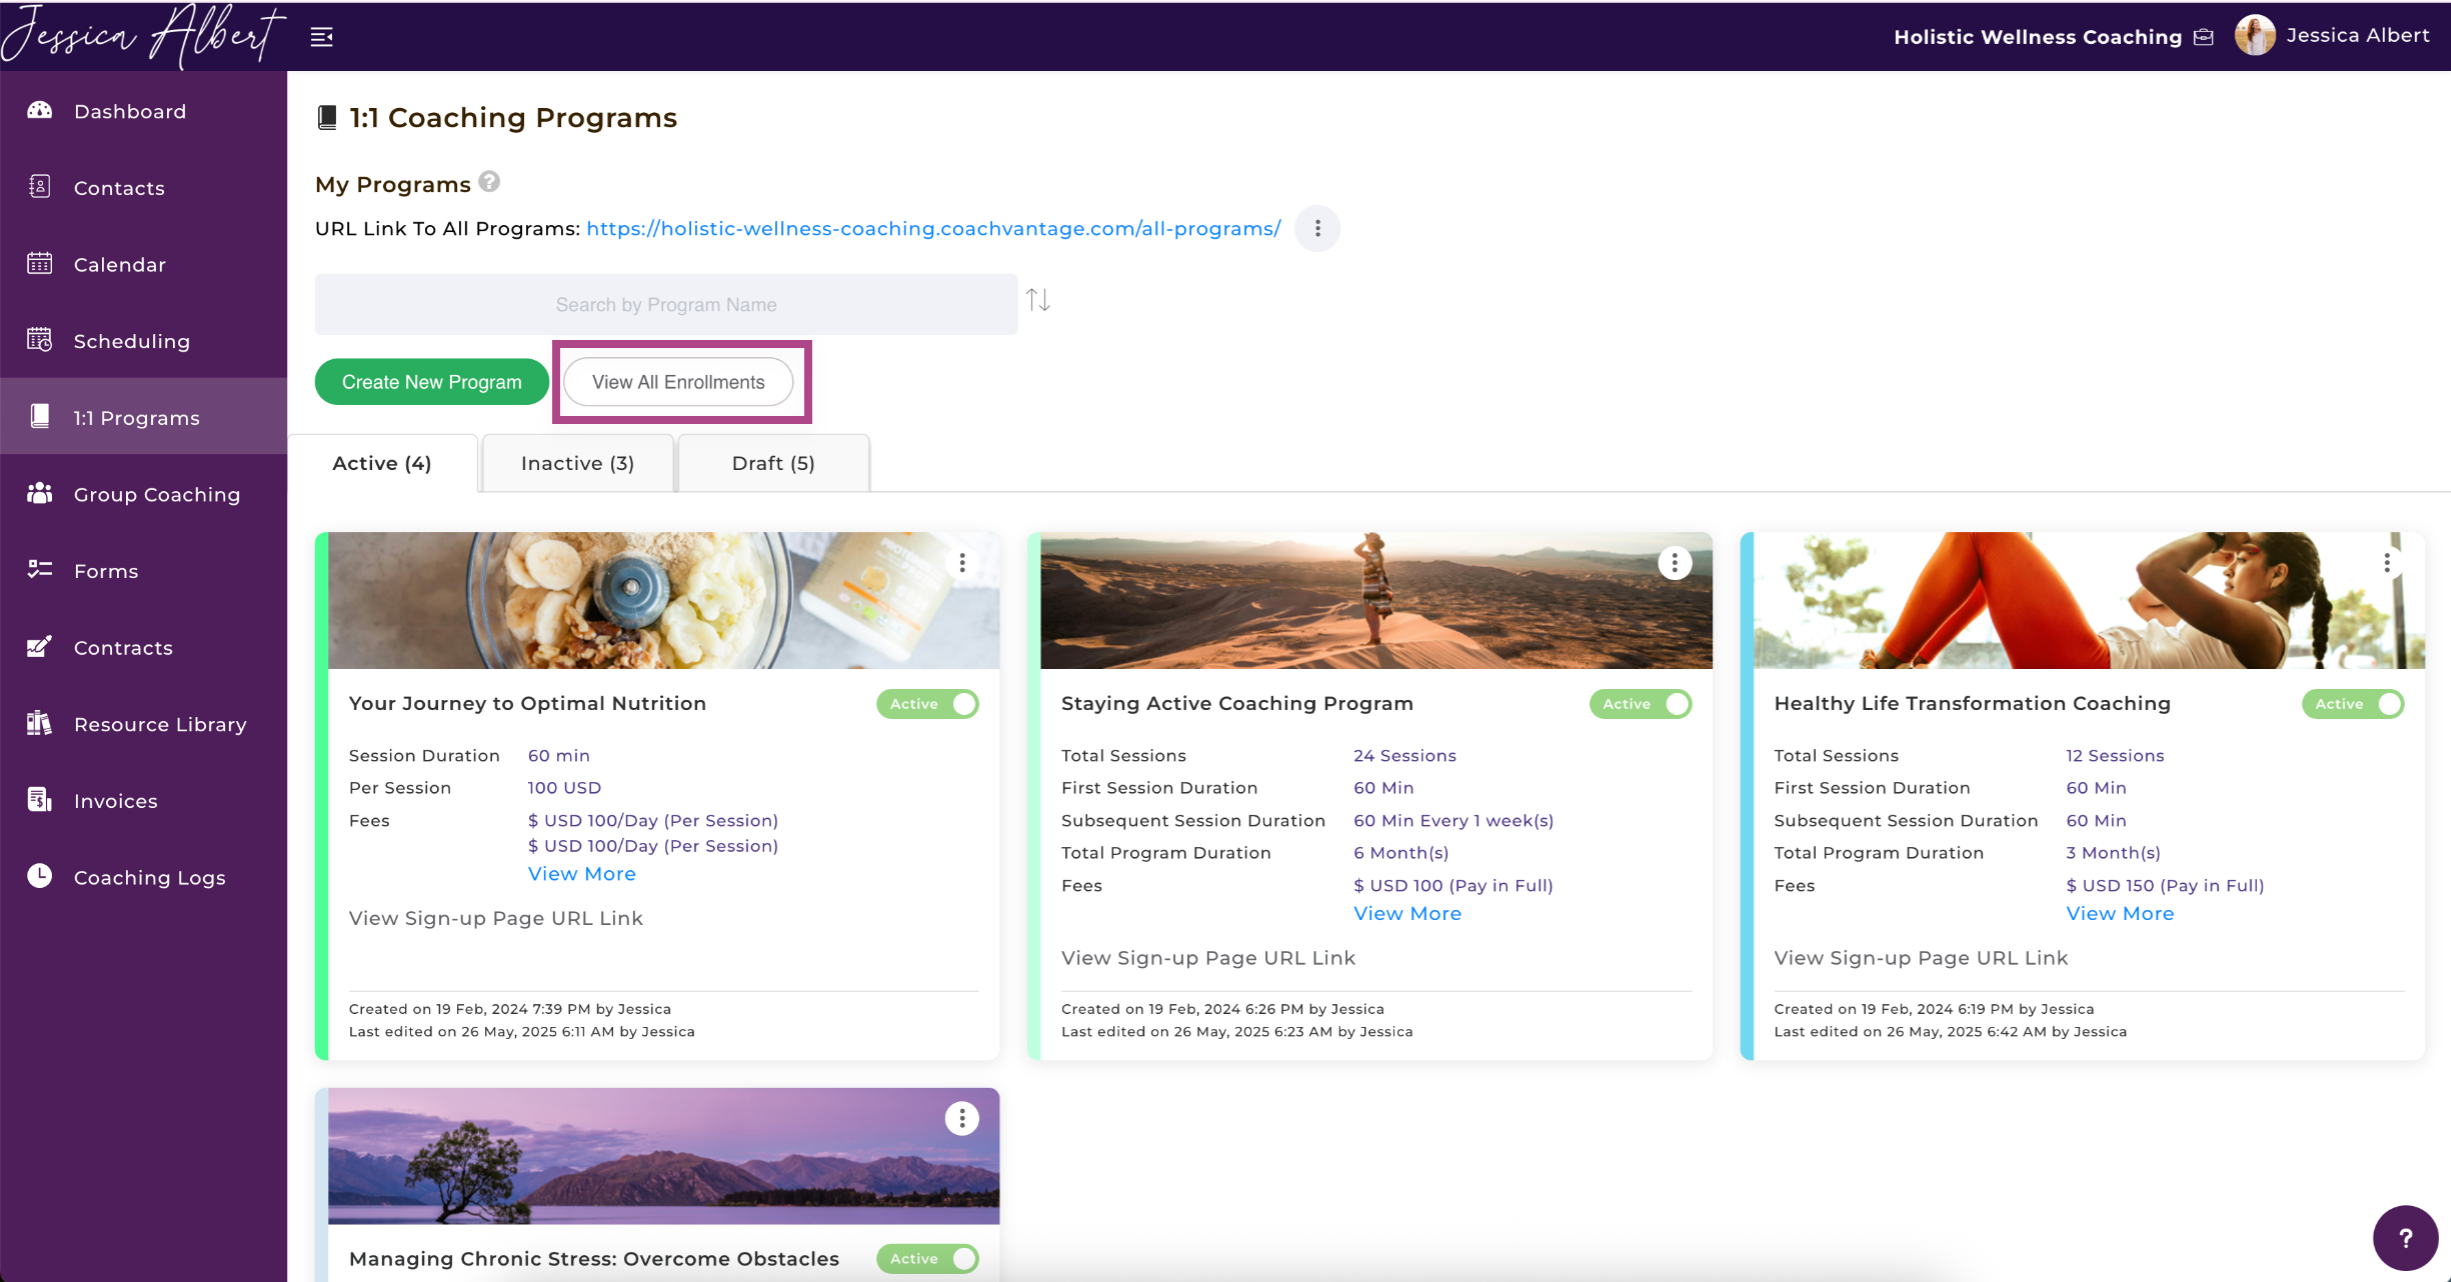This screenshot has height=1282, width=2451.
Task: Click the Search by Program Name field
Action: click(x=666, y=304)
